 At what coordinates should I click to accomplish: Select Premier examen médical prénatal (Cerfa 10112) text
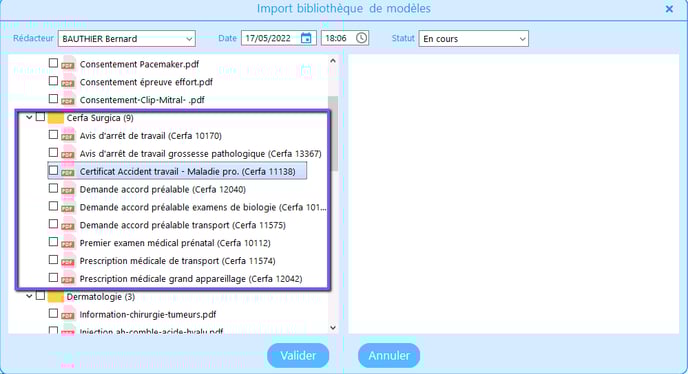tap(175, 243)
